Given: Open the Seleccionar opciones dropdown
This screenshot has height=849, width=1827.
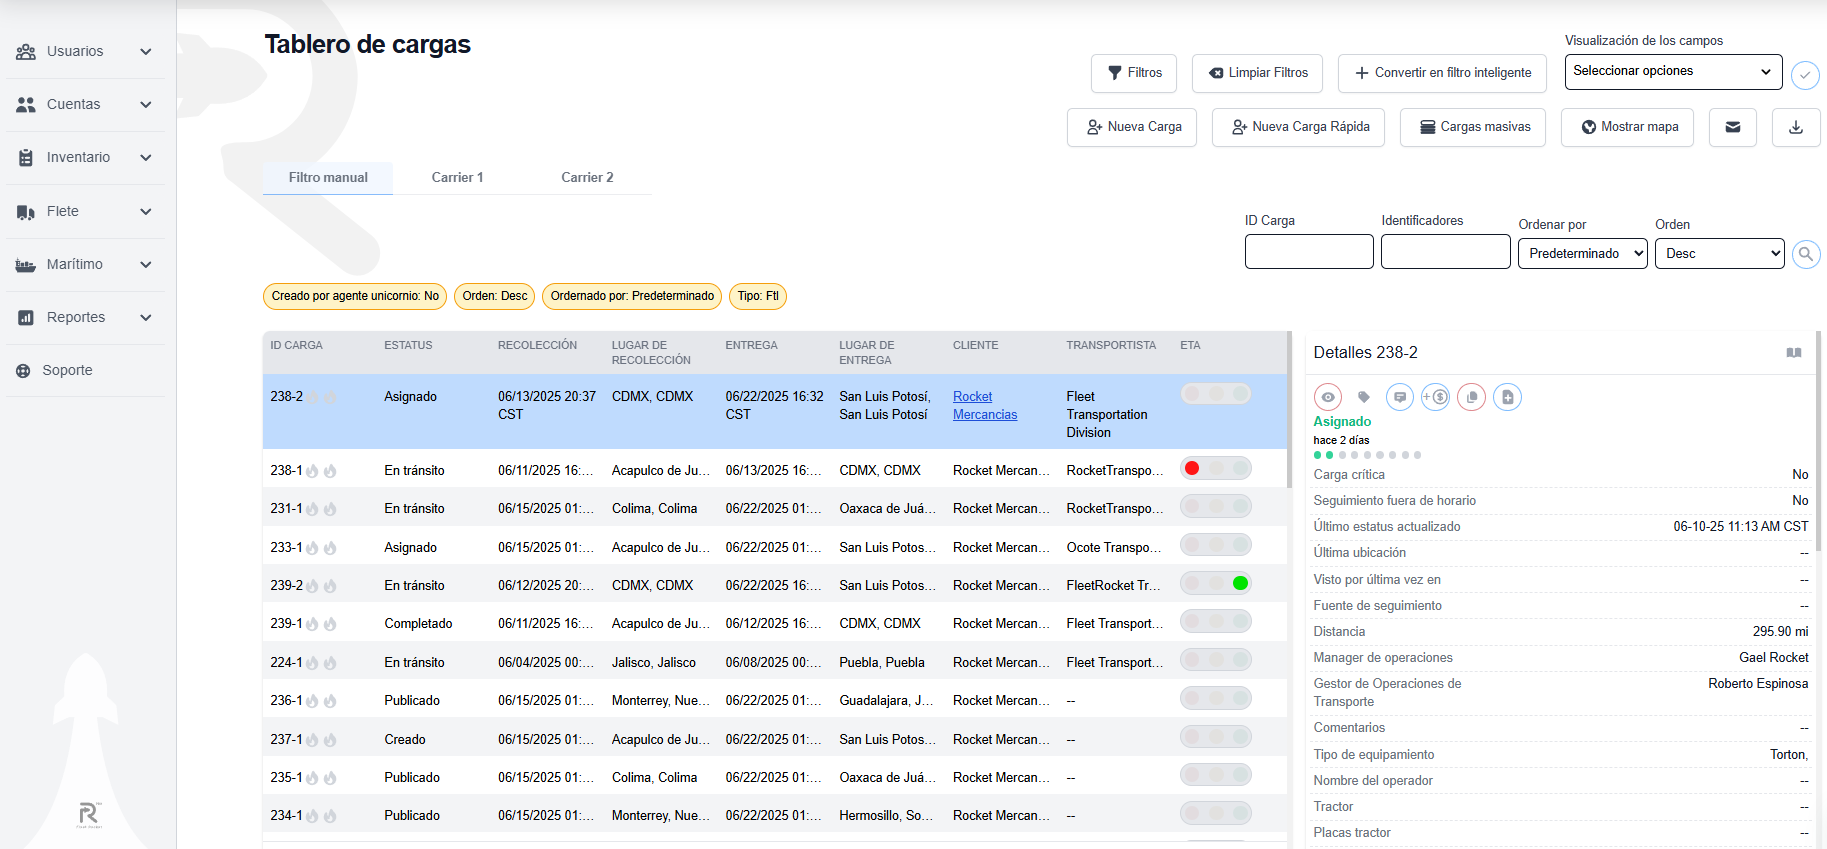Looking at the screenshot, I should [x=1672, y=71].
